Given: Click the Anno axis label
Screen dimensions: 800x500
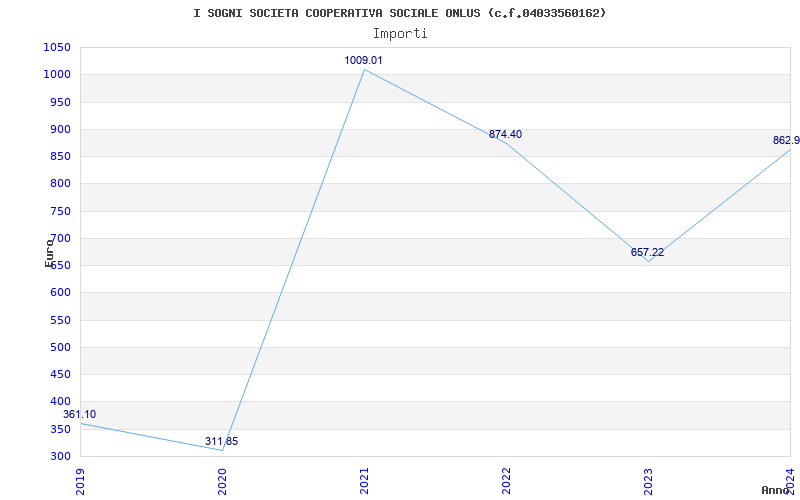Looking at the screenshot, I should pyautogui.click(x=776, y=490).
